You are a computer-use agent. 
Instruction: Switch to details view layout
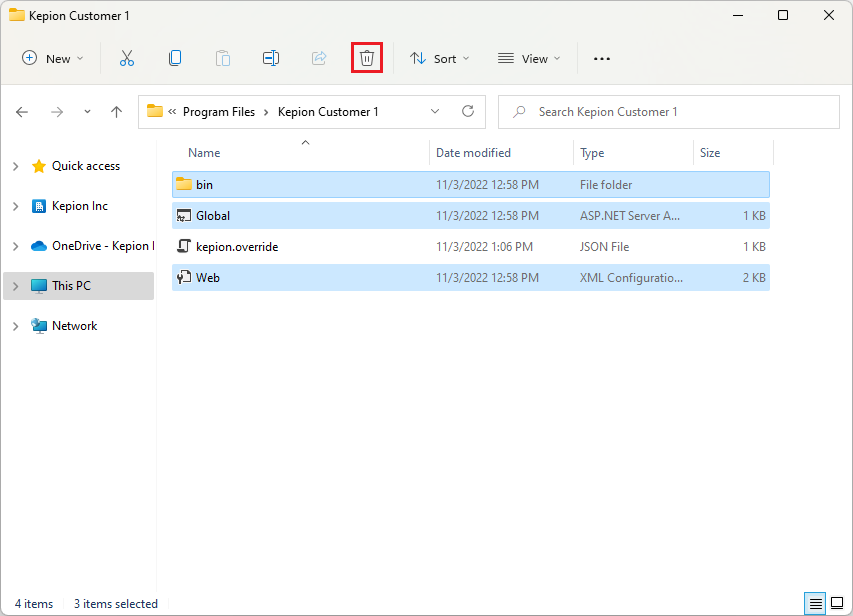(815, 603)
